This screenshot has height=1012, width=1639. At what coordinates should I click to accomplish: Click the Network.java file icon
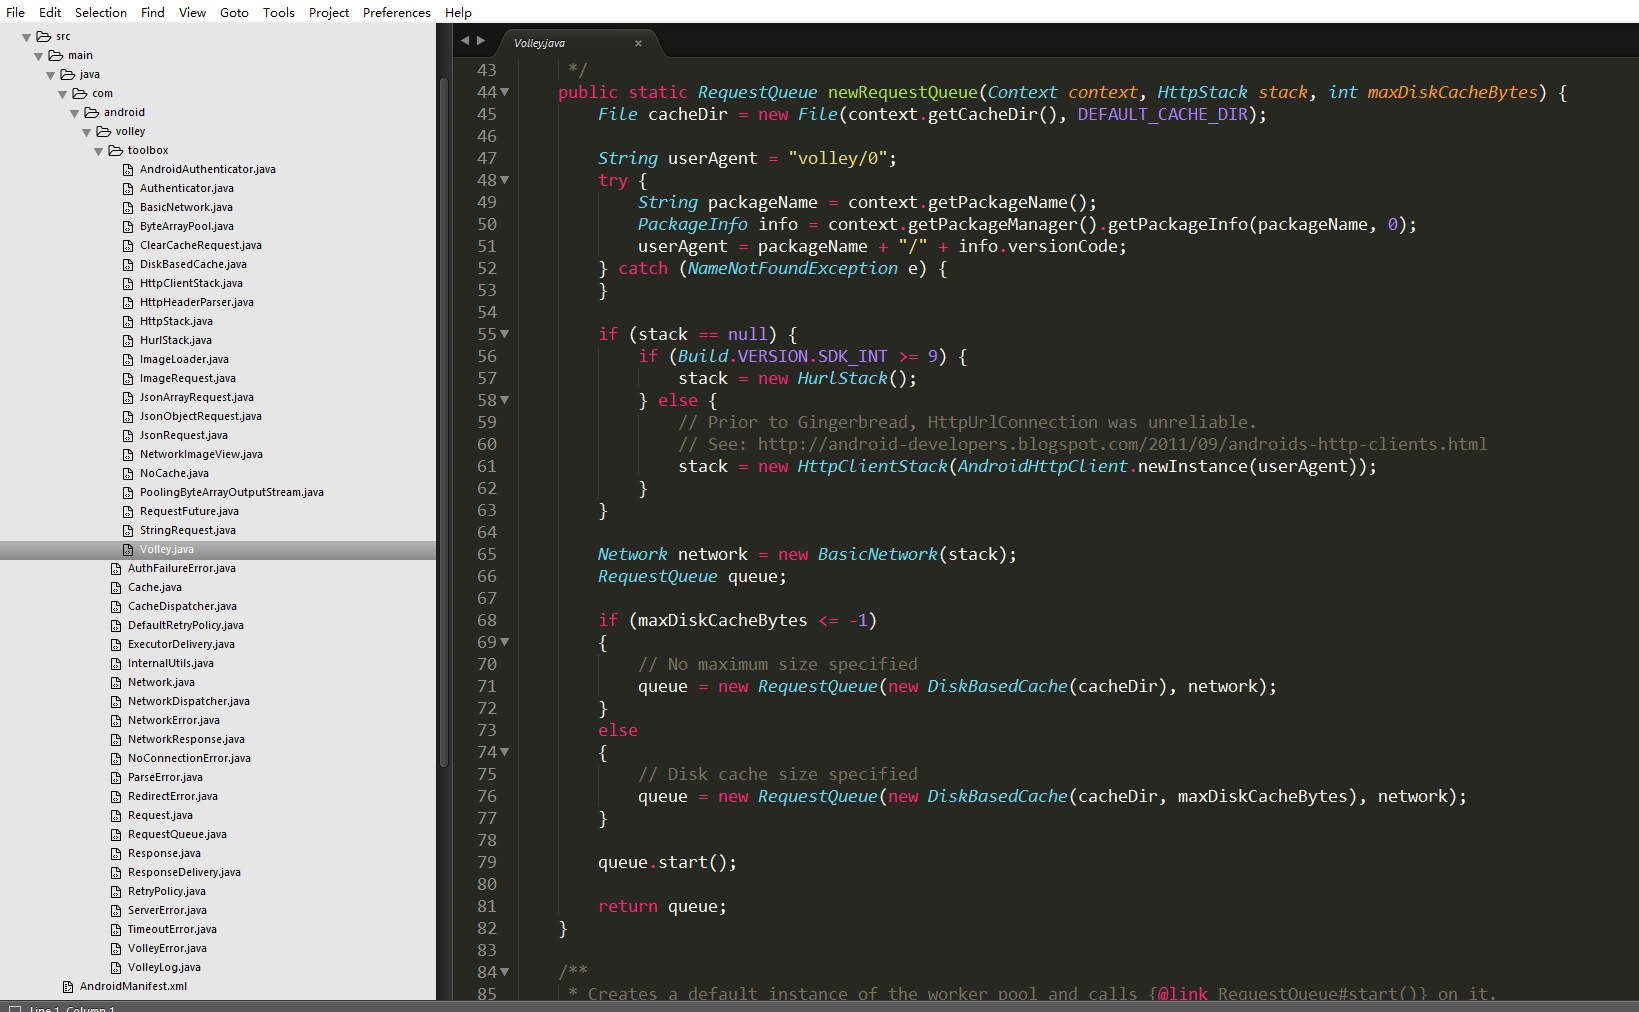click(116, 683)
